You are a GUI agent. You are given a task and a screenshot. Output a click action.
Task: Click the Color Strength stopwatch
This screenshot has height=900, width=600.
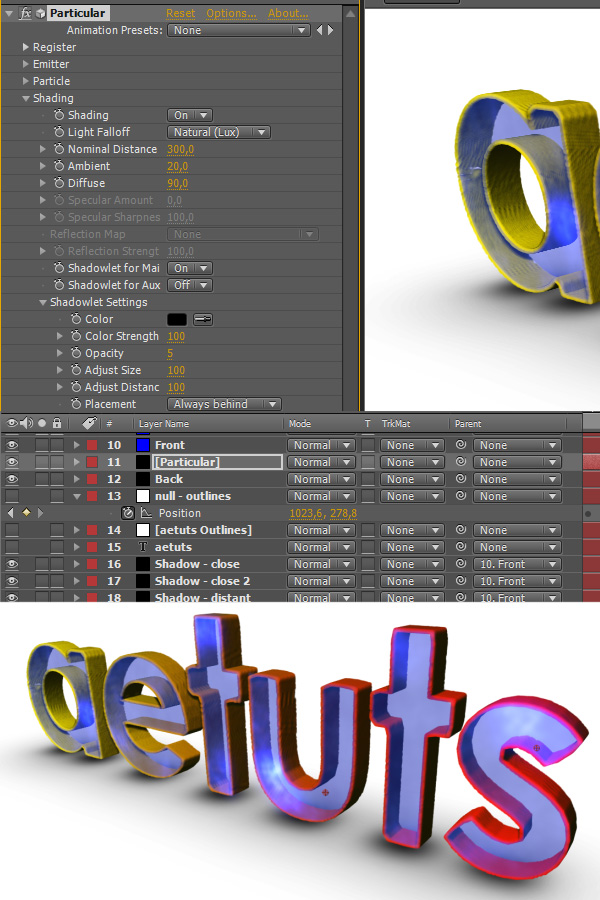click(x=76, y=336)
